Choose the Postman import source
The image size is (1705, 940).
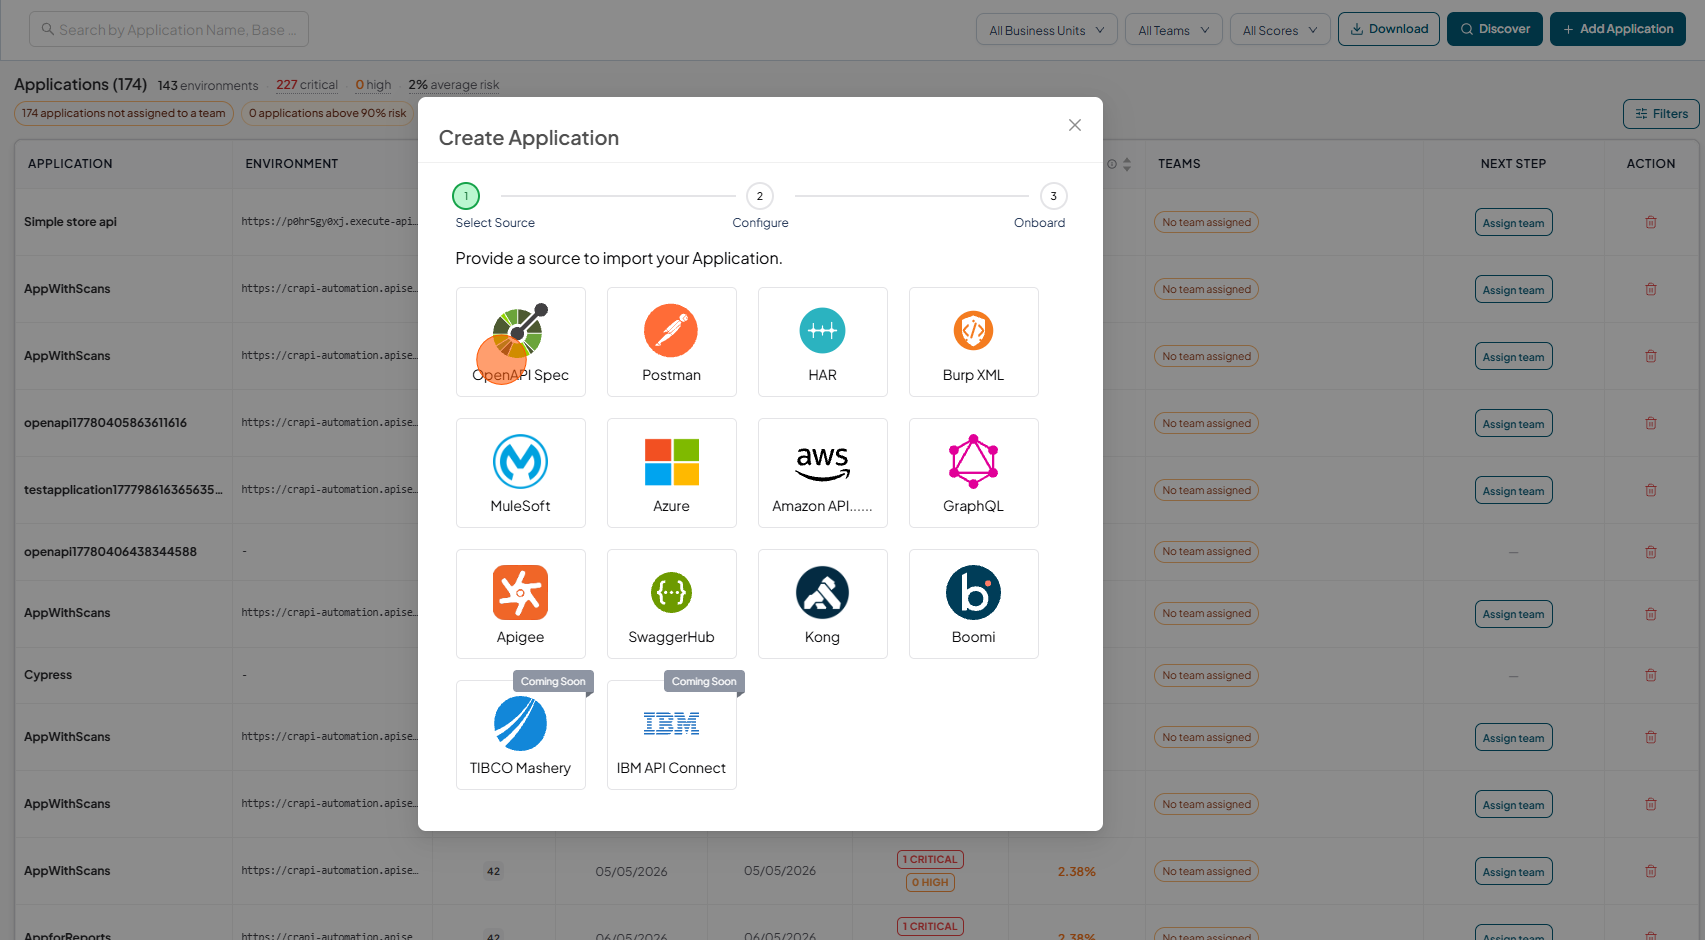coord(671,342)
